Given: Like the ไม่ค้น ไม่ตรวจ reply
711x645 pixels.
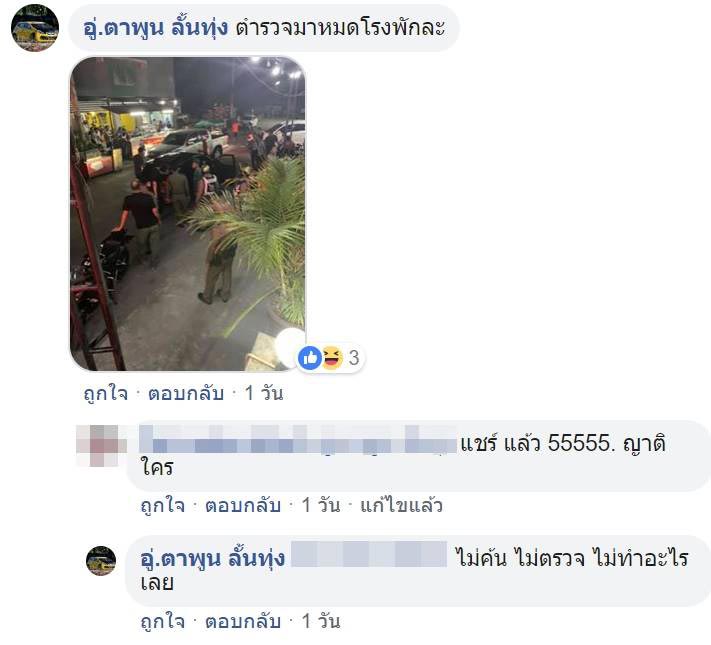Looking at the screenshot, I should (x=163, y=621).
